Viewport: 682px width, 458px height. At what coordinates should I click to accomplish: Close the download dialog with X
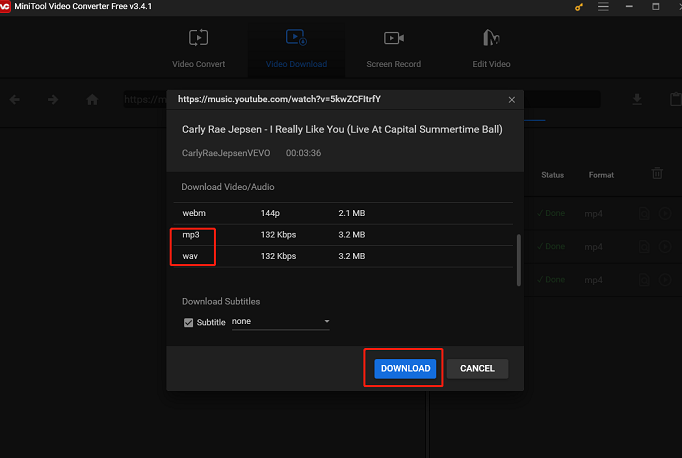[512, 100]
